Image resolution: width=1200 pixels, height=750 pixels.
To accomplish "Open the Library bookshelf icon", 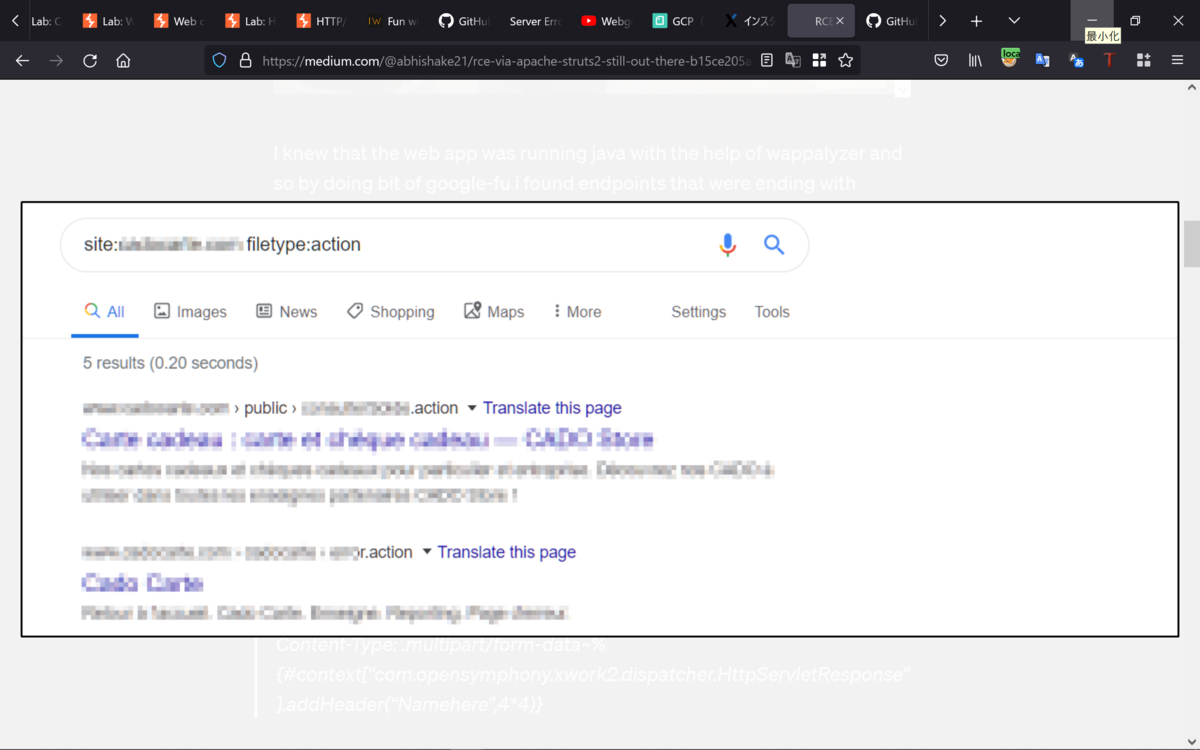I will pos(975,61).
